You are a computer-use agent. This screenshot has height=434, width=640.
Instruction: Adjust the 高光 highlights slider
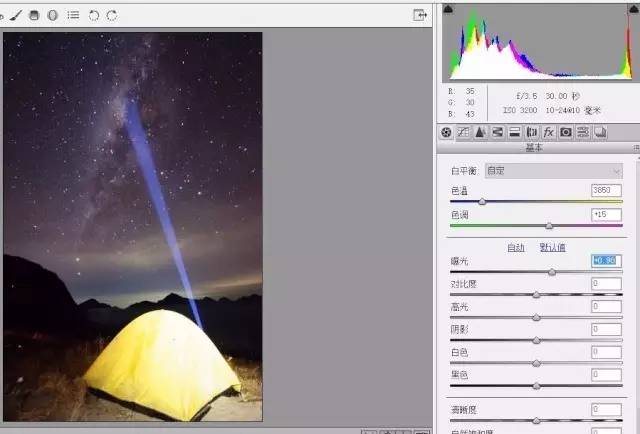(536, 317)
